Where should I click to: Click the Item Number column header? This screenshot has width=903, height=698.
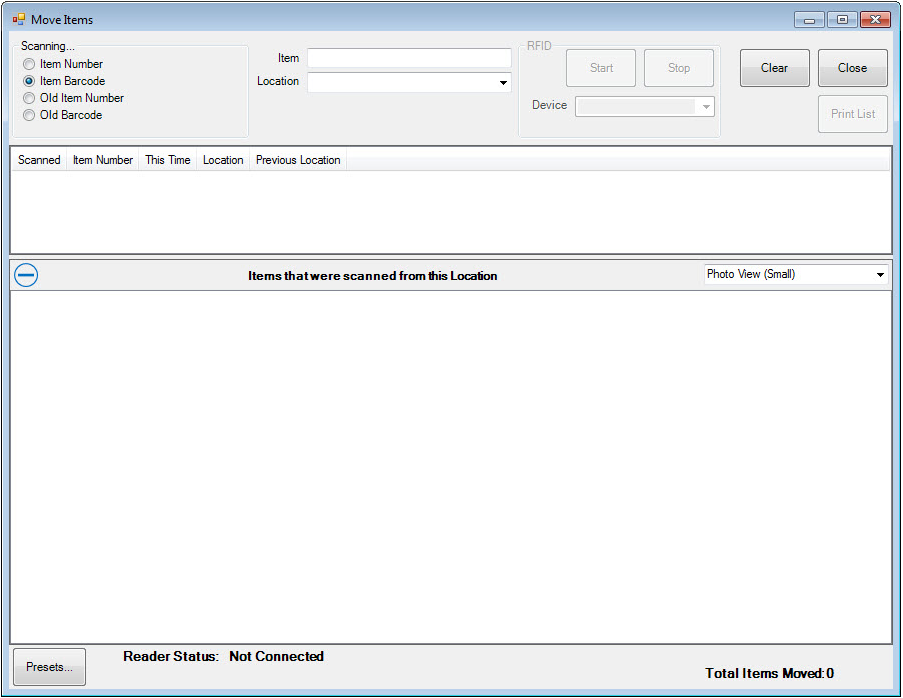(103, 160)
